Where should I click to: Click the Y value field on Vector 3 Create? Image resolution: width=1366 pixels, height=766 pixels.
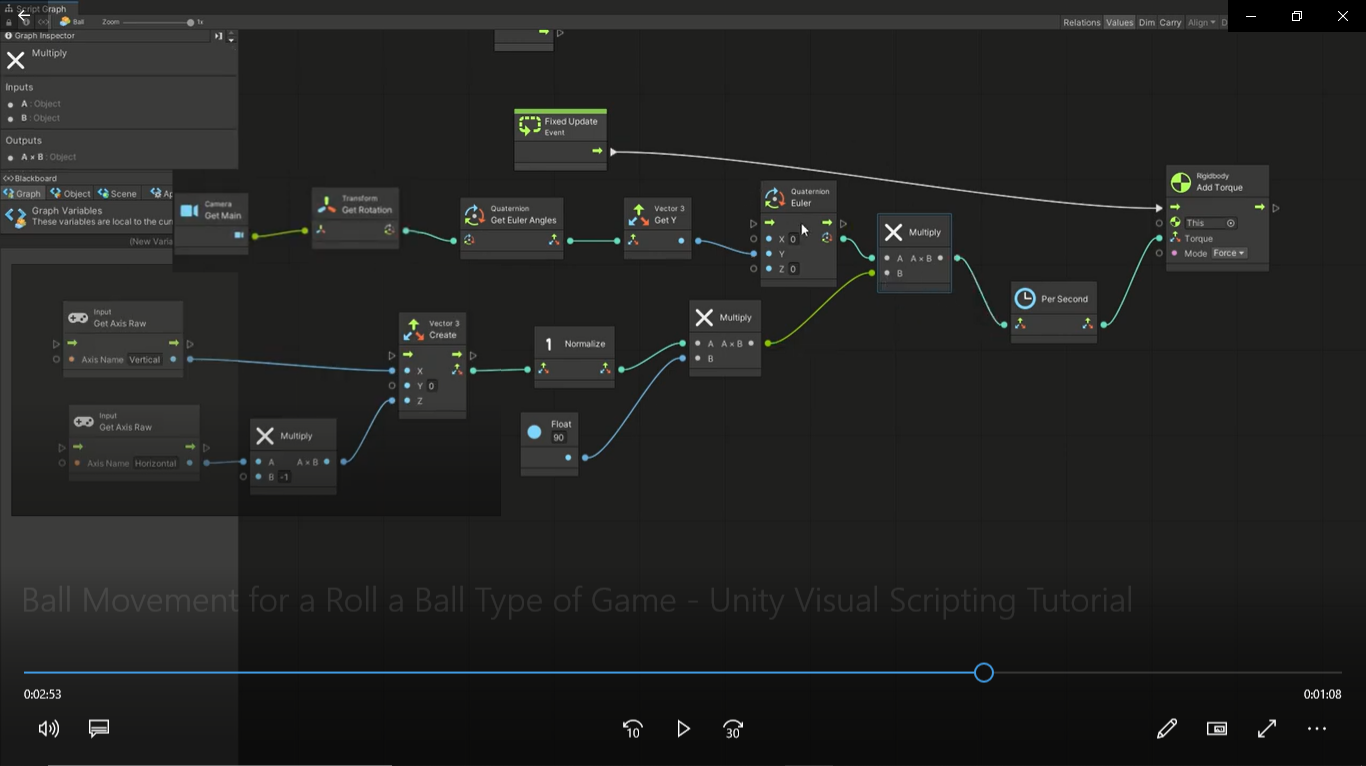coord(432,386)
